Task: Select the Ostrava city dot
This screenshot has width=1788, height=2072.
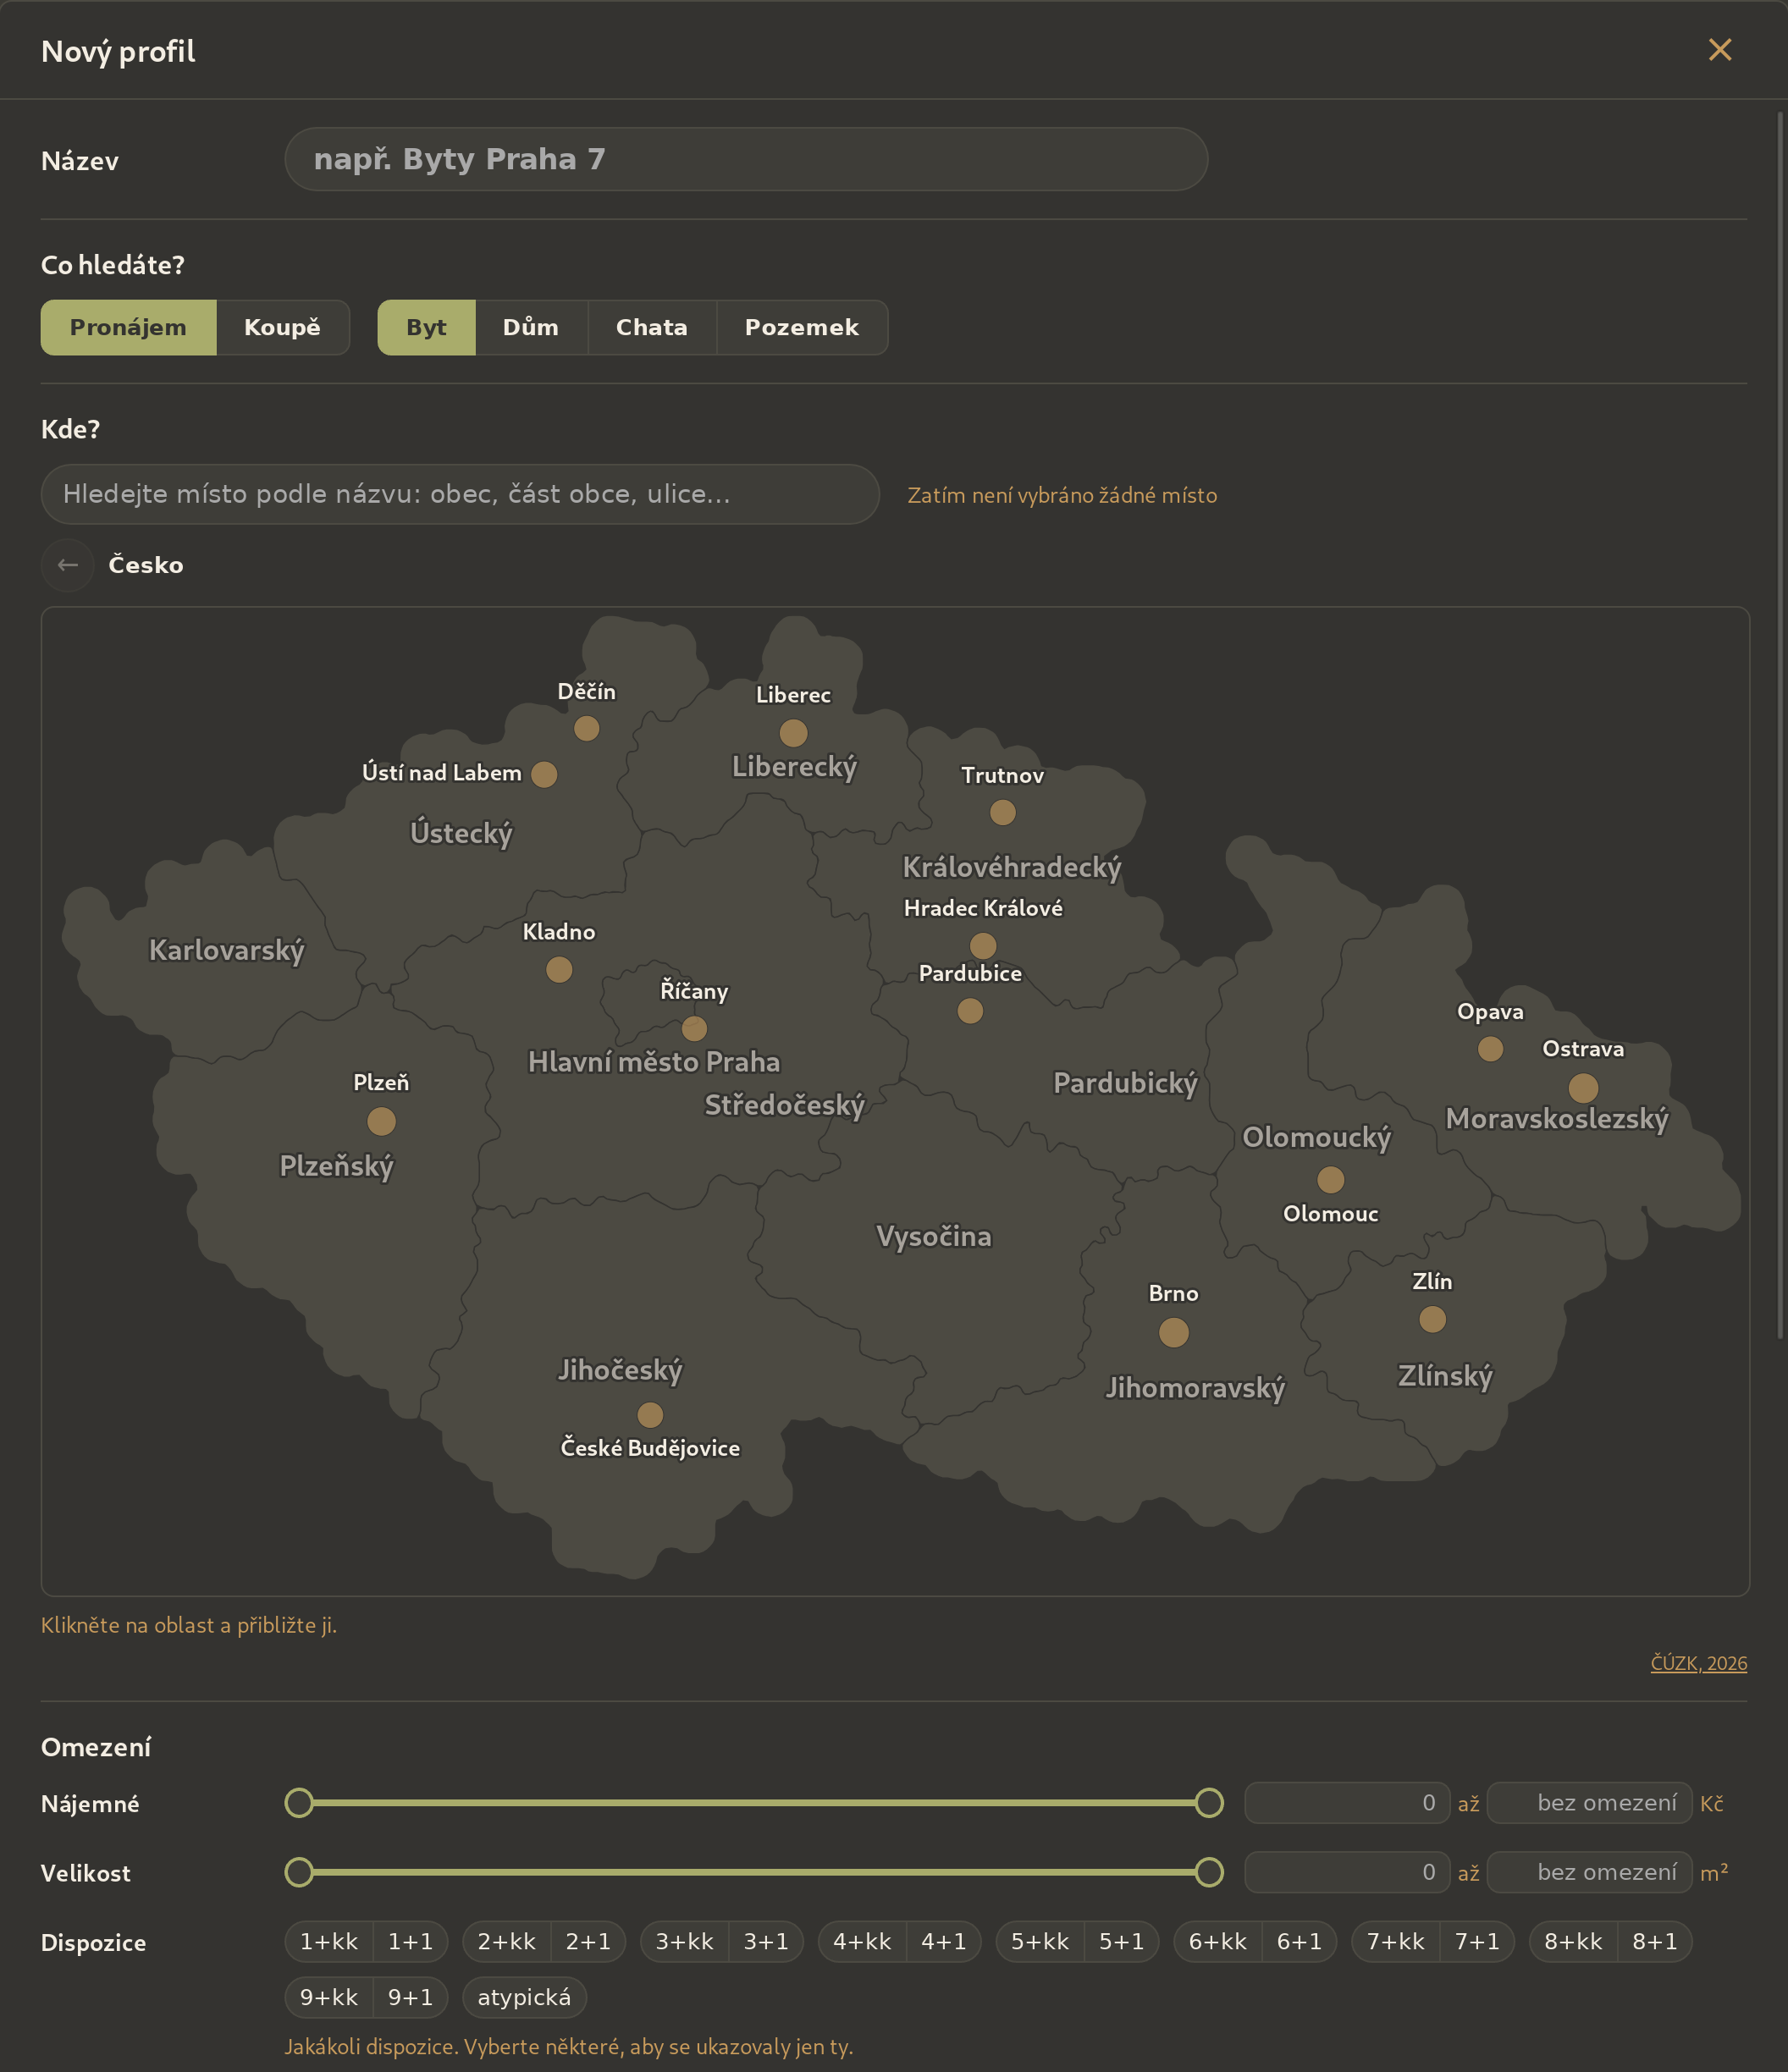Action: click(x=1582, y=1087)
